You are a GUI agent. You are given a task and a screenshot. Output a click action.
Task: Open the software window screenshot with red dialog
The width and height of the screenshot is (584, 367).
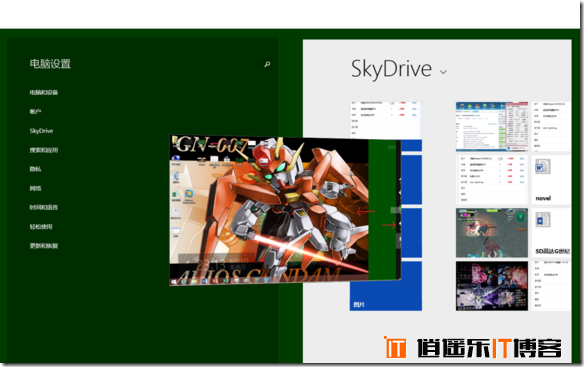pyautogui.click(x=492, y=127)
